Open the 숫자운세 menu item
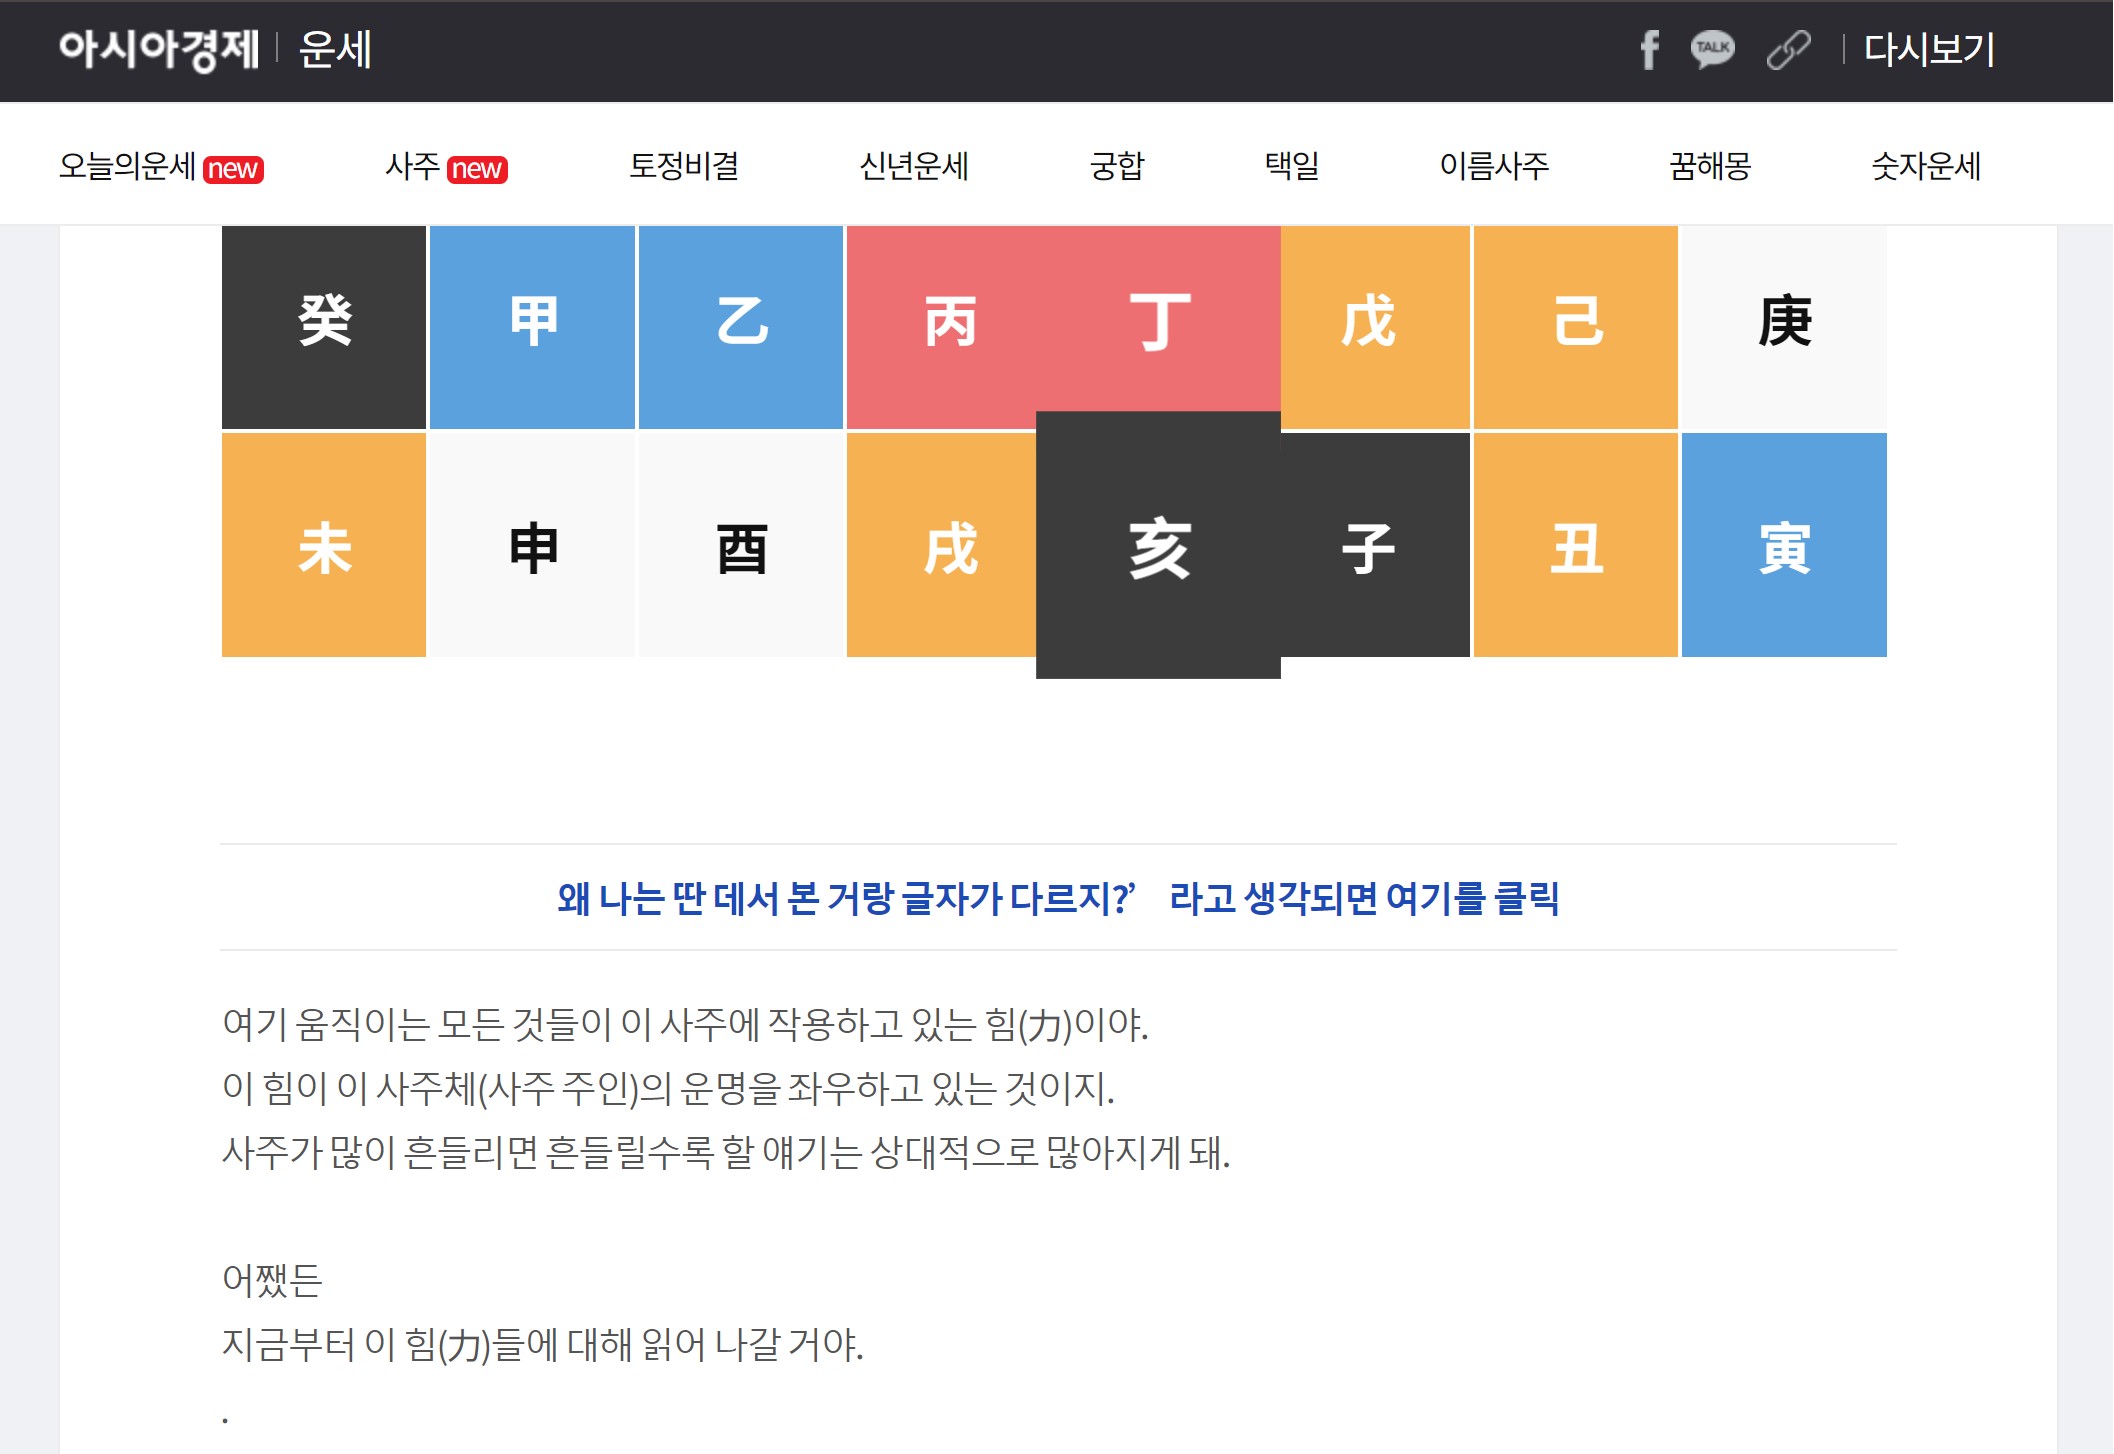 tap(1926, 166)
